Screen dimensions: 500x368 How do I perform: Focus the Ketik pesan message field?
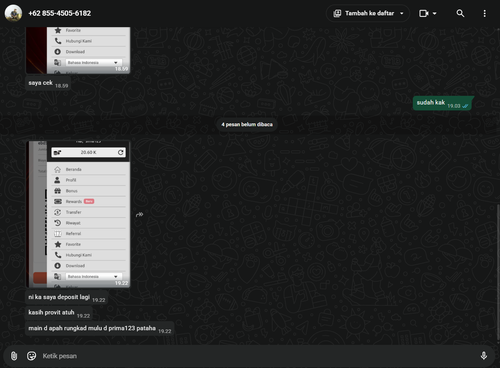(257, 356)
